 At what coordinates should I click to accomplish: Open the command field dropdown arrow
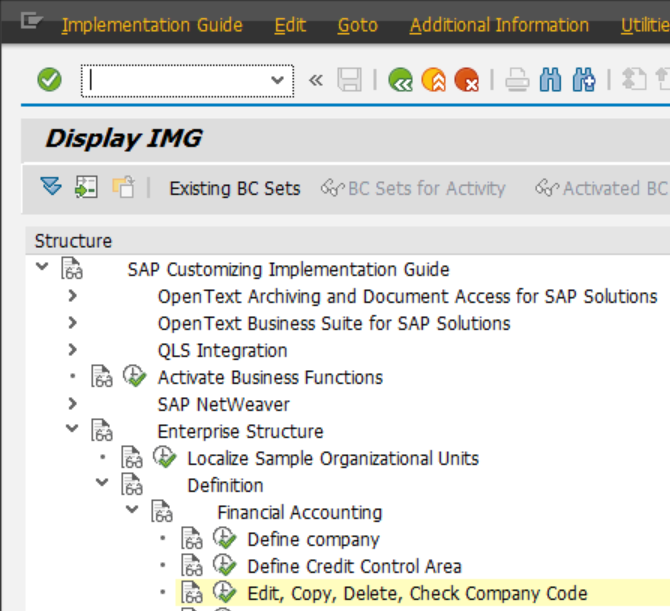click(277, 80)
